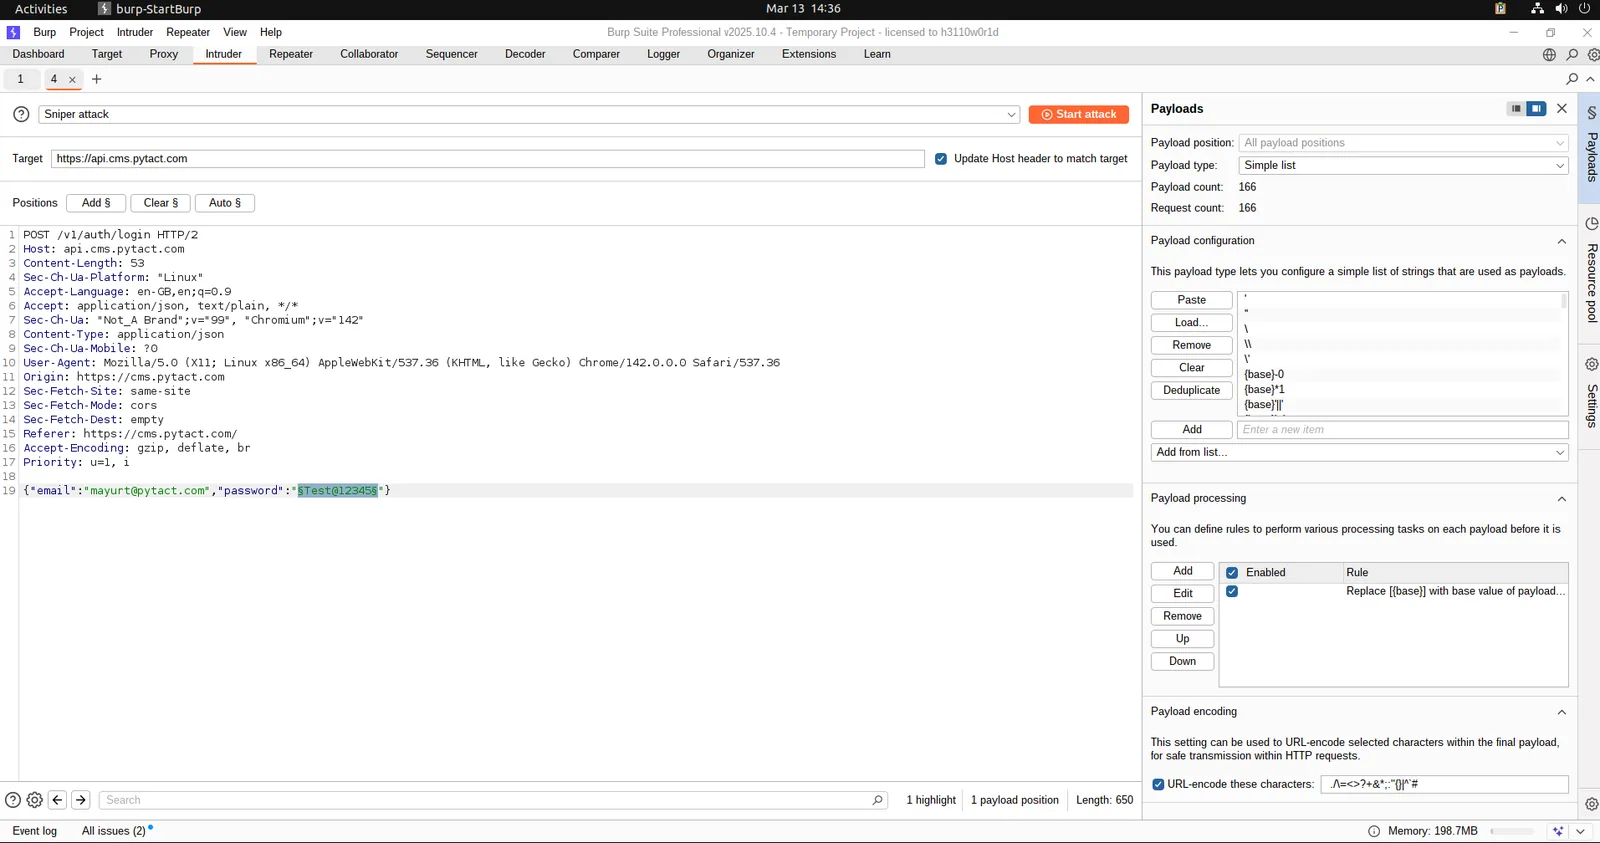Screen dimensions: 1600x843
Task: Go to next search match arrow
Action: 81,800
